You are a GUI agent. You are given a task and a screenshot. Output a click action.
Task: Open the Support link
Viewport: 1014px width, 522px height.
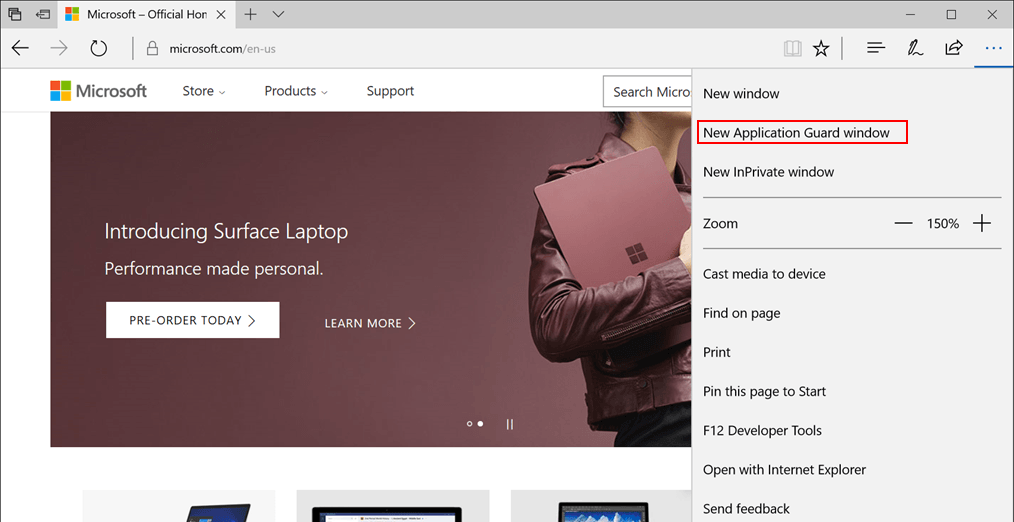[x=390, y=91]
